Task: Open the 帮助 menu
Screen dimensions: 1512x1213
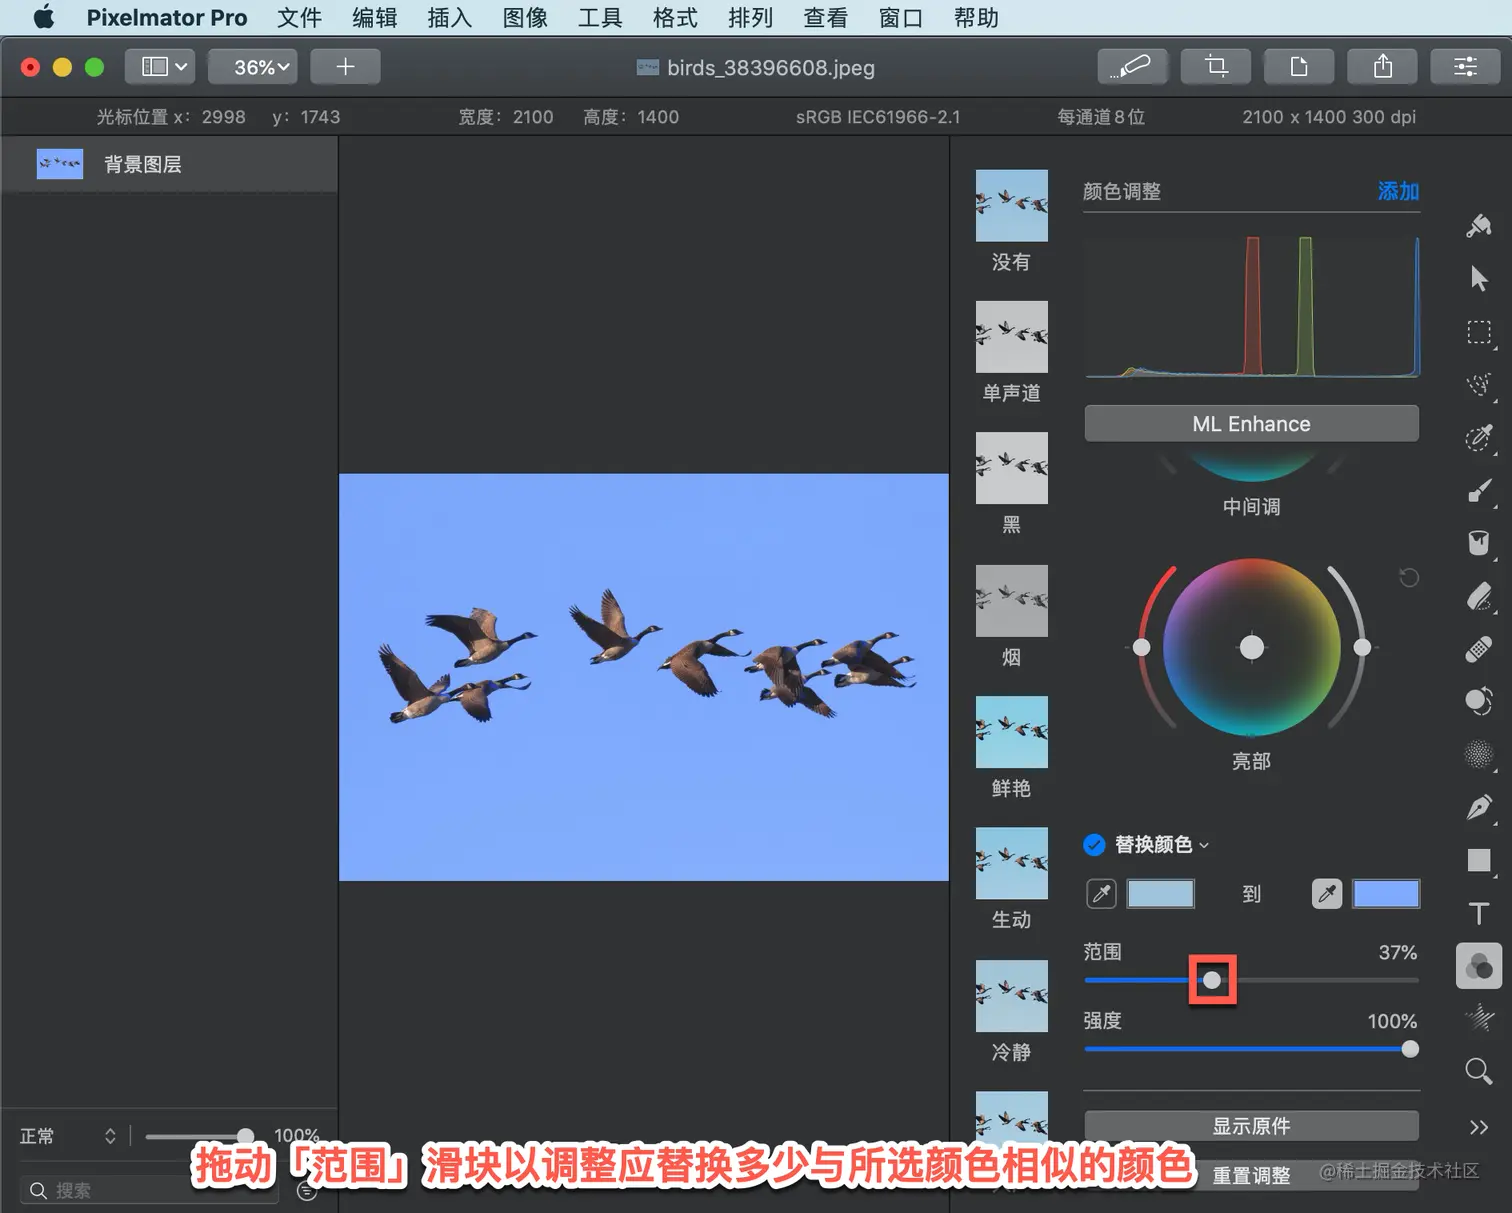Action: click(976, 18)
